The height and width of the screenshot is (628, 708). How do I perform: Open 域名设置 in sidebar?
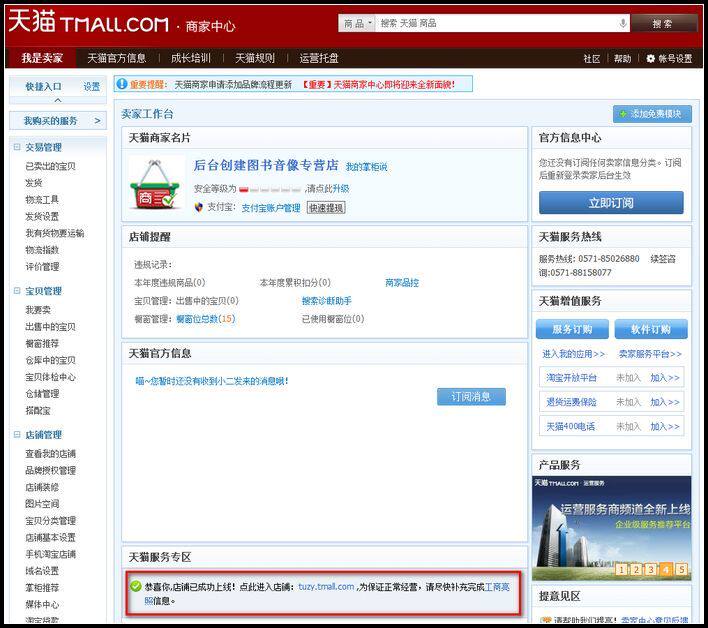(x=42, y=571)
